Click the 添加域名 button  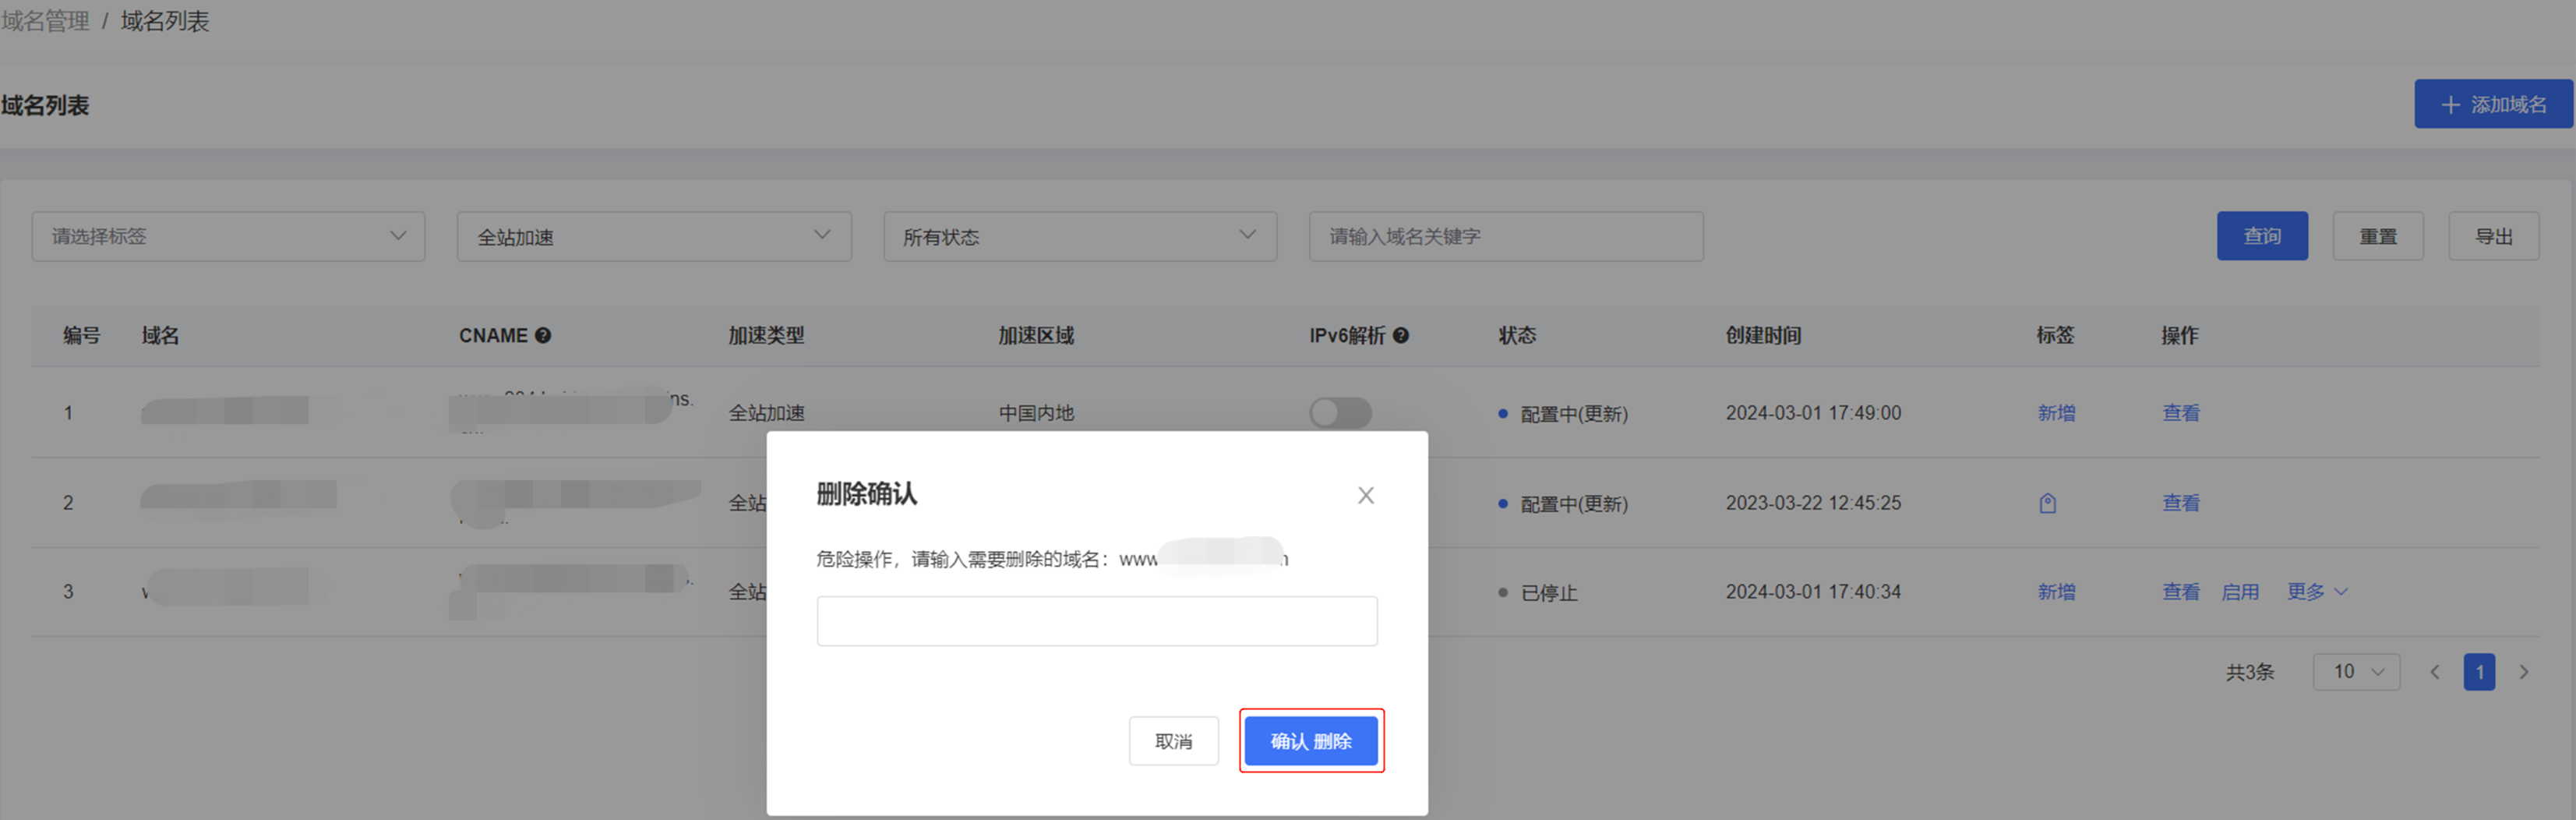2493,104
